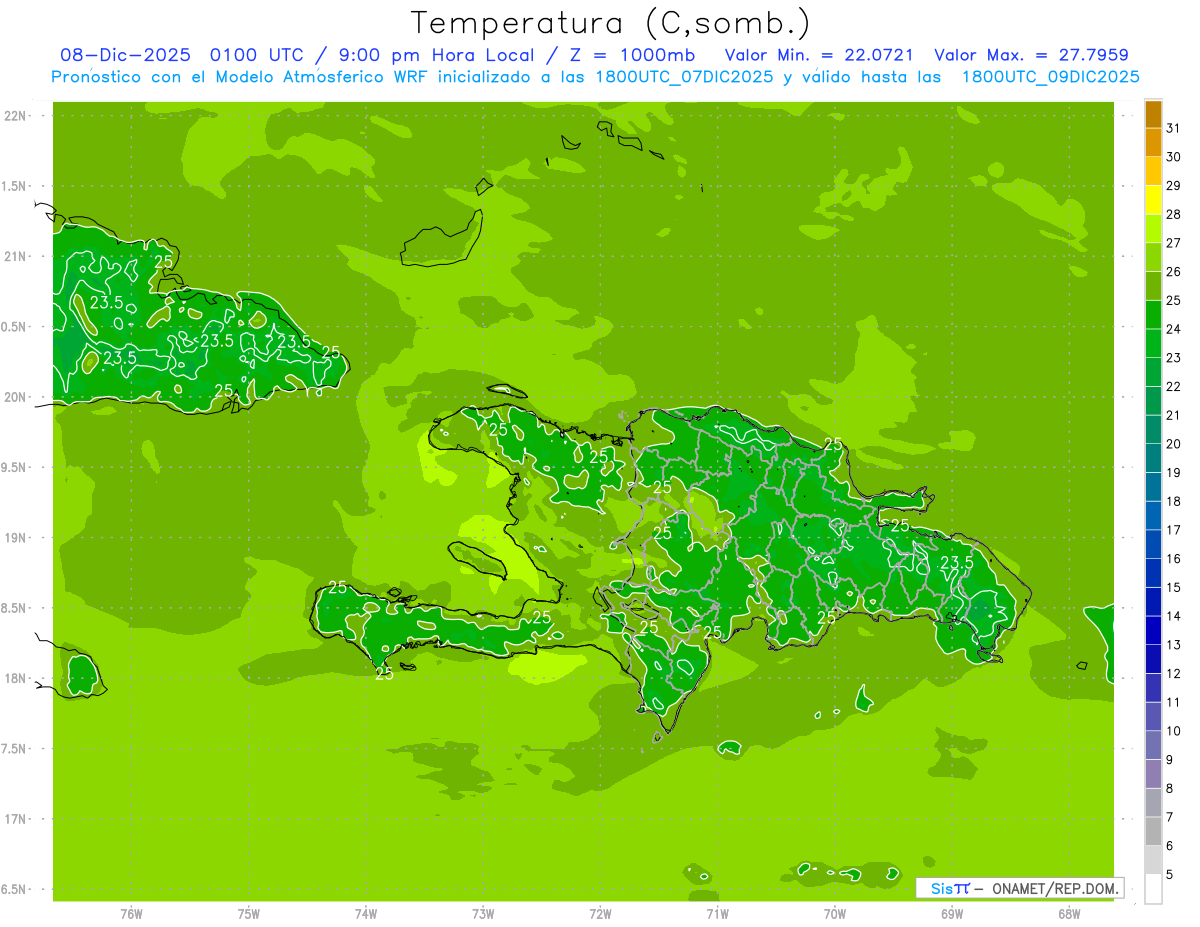Click the "71W" longitude axis label
Image resolution: width=1200 pixels, height=927 pixels.
coord(717,914)
